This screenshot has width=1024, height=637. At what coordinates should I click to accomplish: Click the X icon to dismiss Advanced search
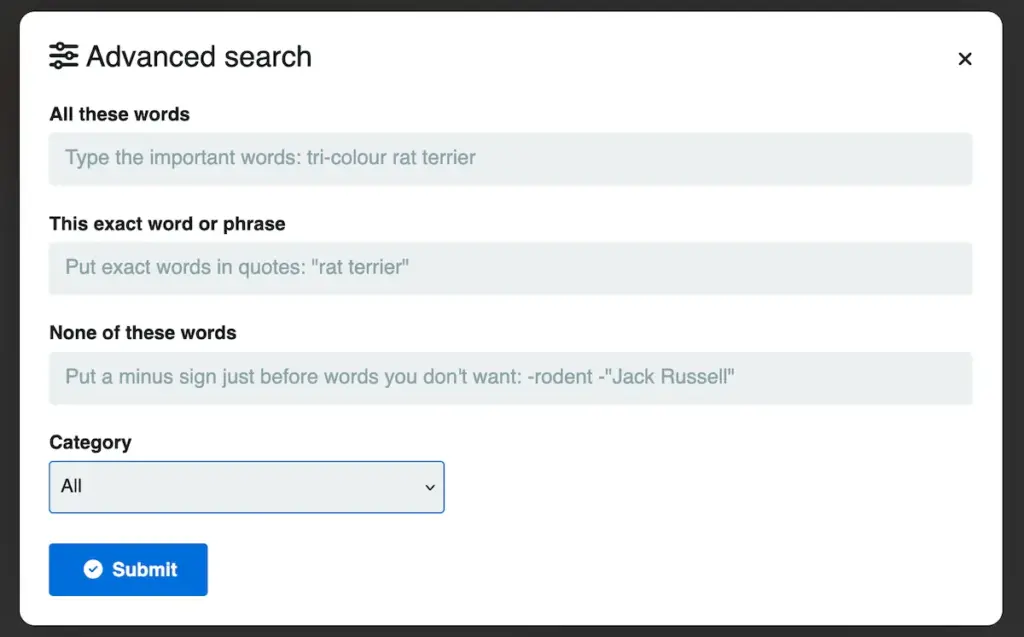tap(964, 58)
